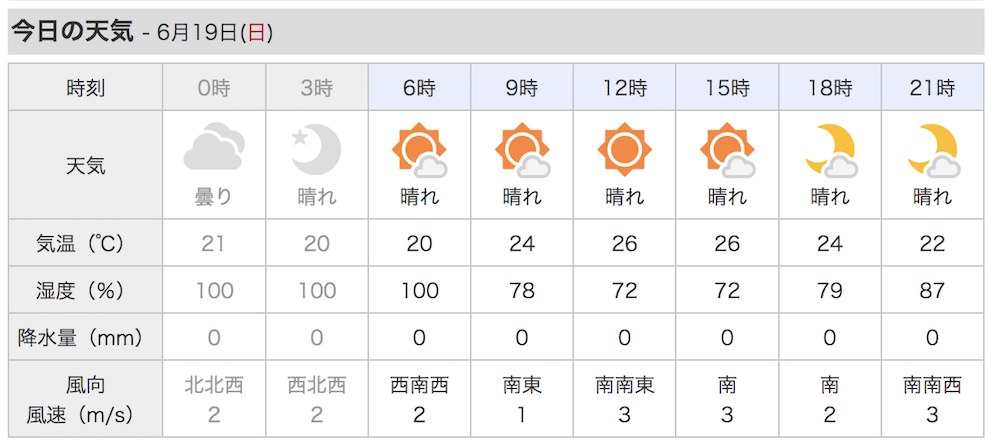Click the 時刻 header cell
This screenshot has width=1000, height=444.
coord(85,87)
